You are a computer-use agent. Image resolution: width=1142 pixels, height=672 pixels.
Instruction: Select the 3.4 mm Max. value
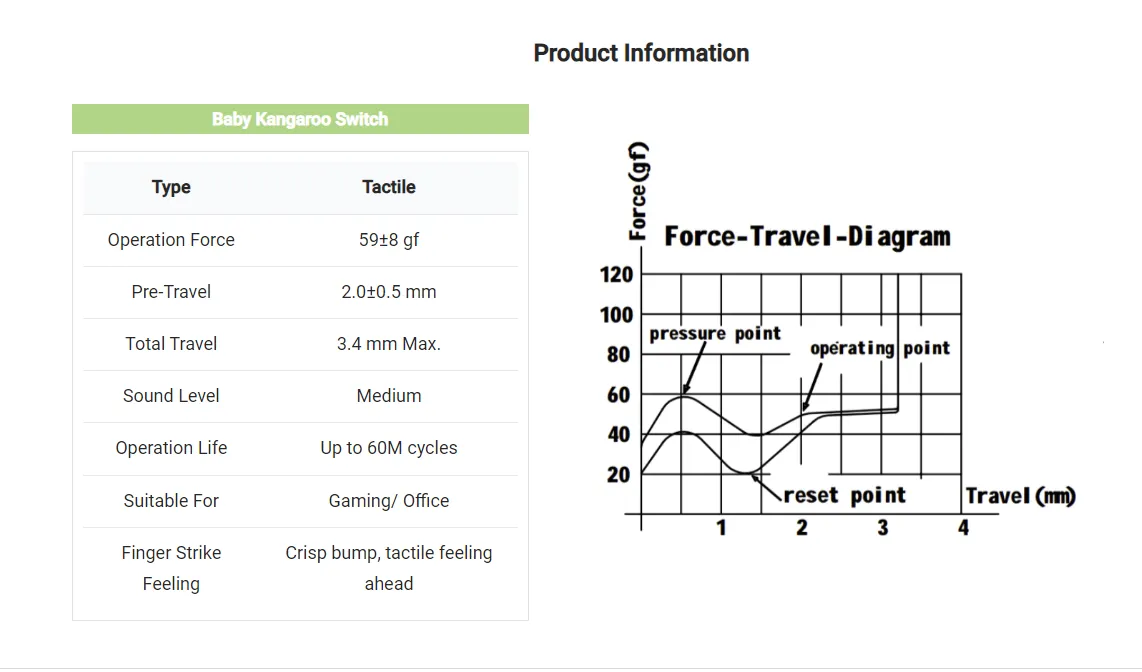(x=388, y=344)
